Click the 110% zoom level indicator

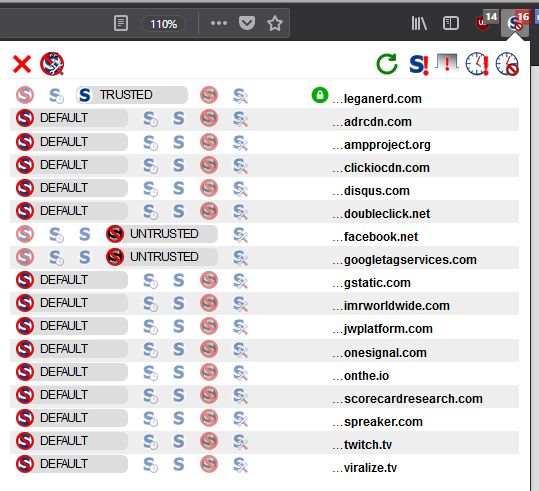164,24
